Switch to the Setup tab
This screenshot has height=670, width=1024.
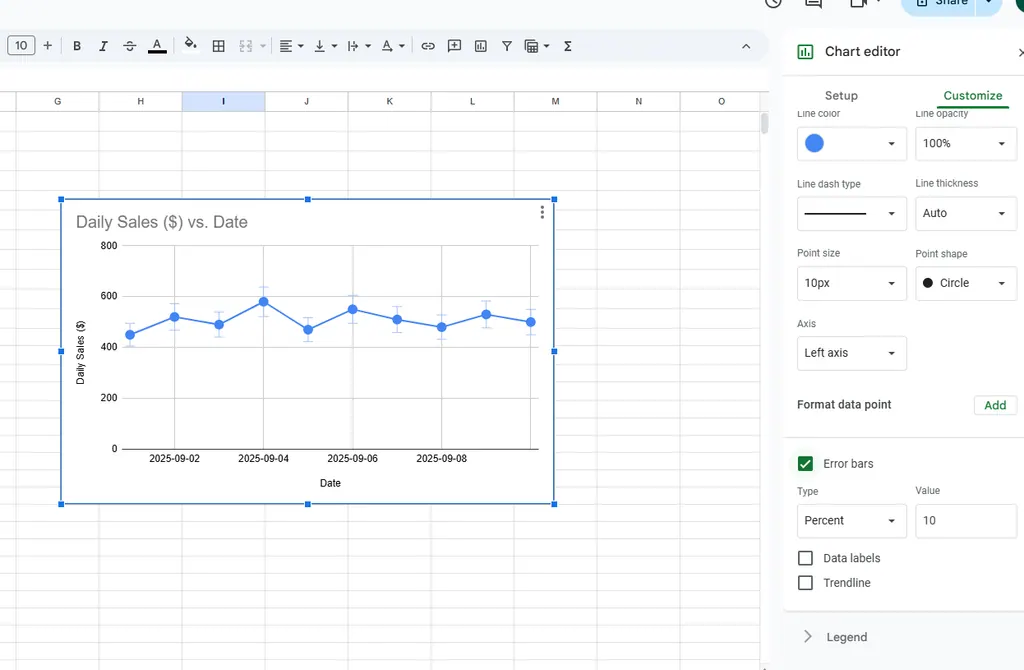point(841,96)
